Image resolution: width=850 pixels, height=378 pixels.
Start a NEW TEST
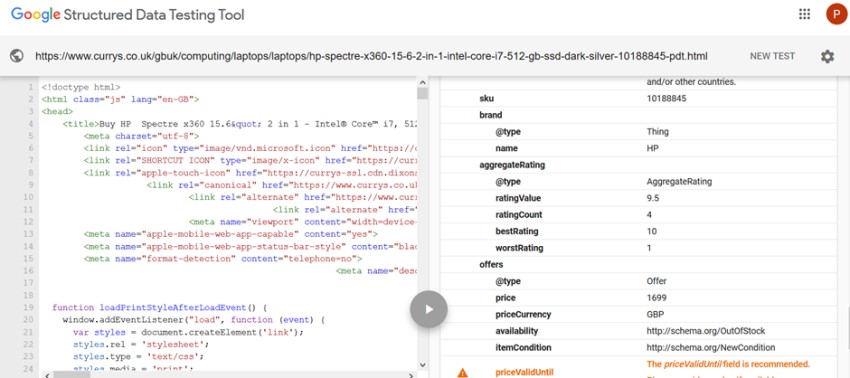[772, 56]
